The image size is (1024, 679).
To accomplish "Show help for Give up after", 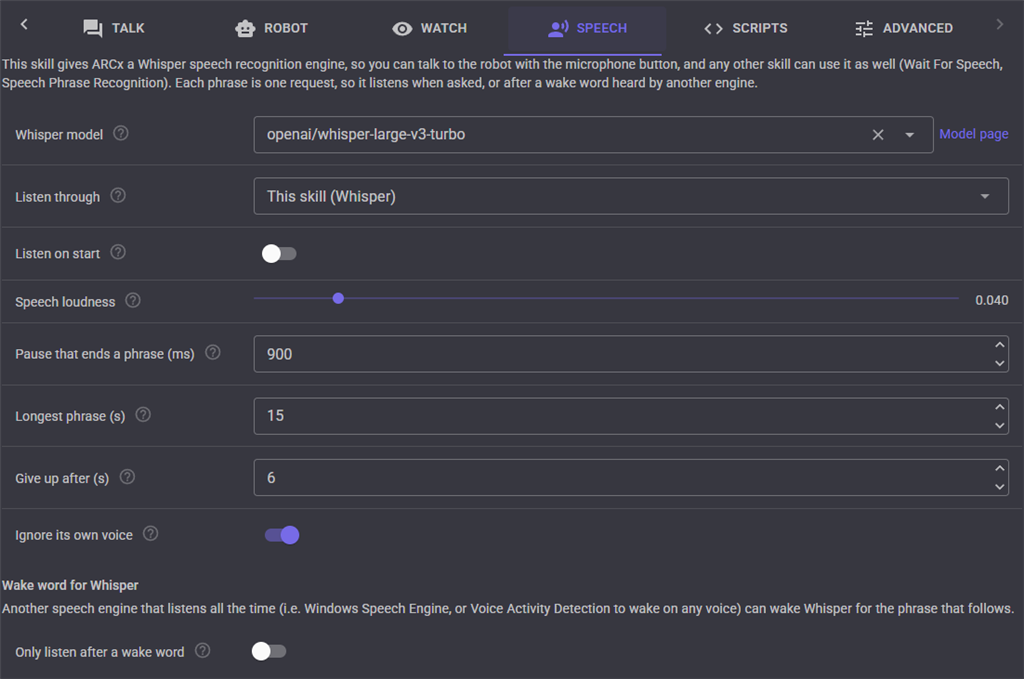I will (127, 477).
